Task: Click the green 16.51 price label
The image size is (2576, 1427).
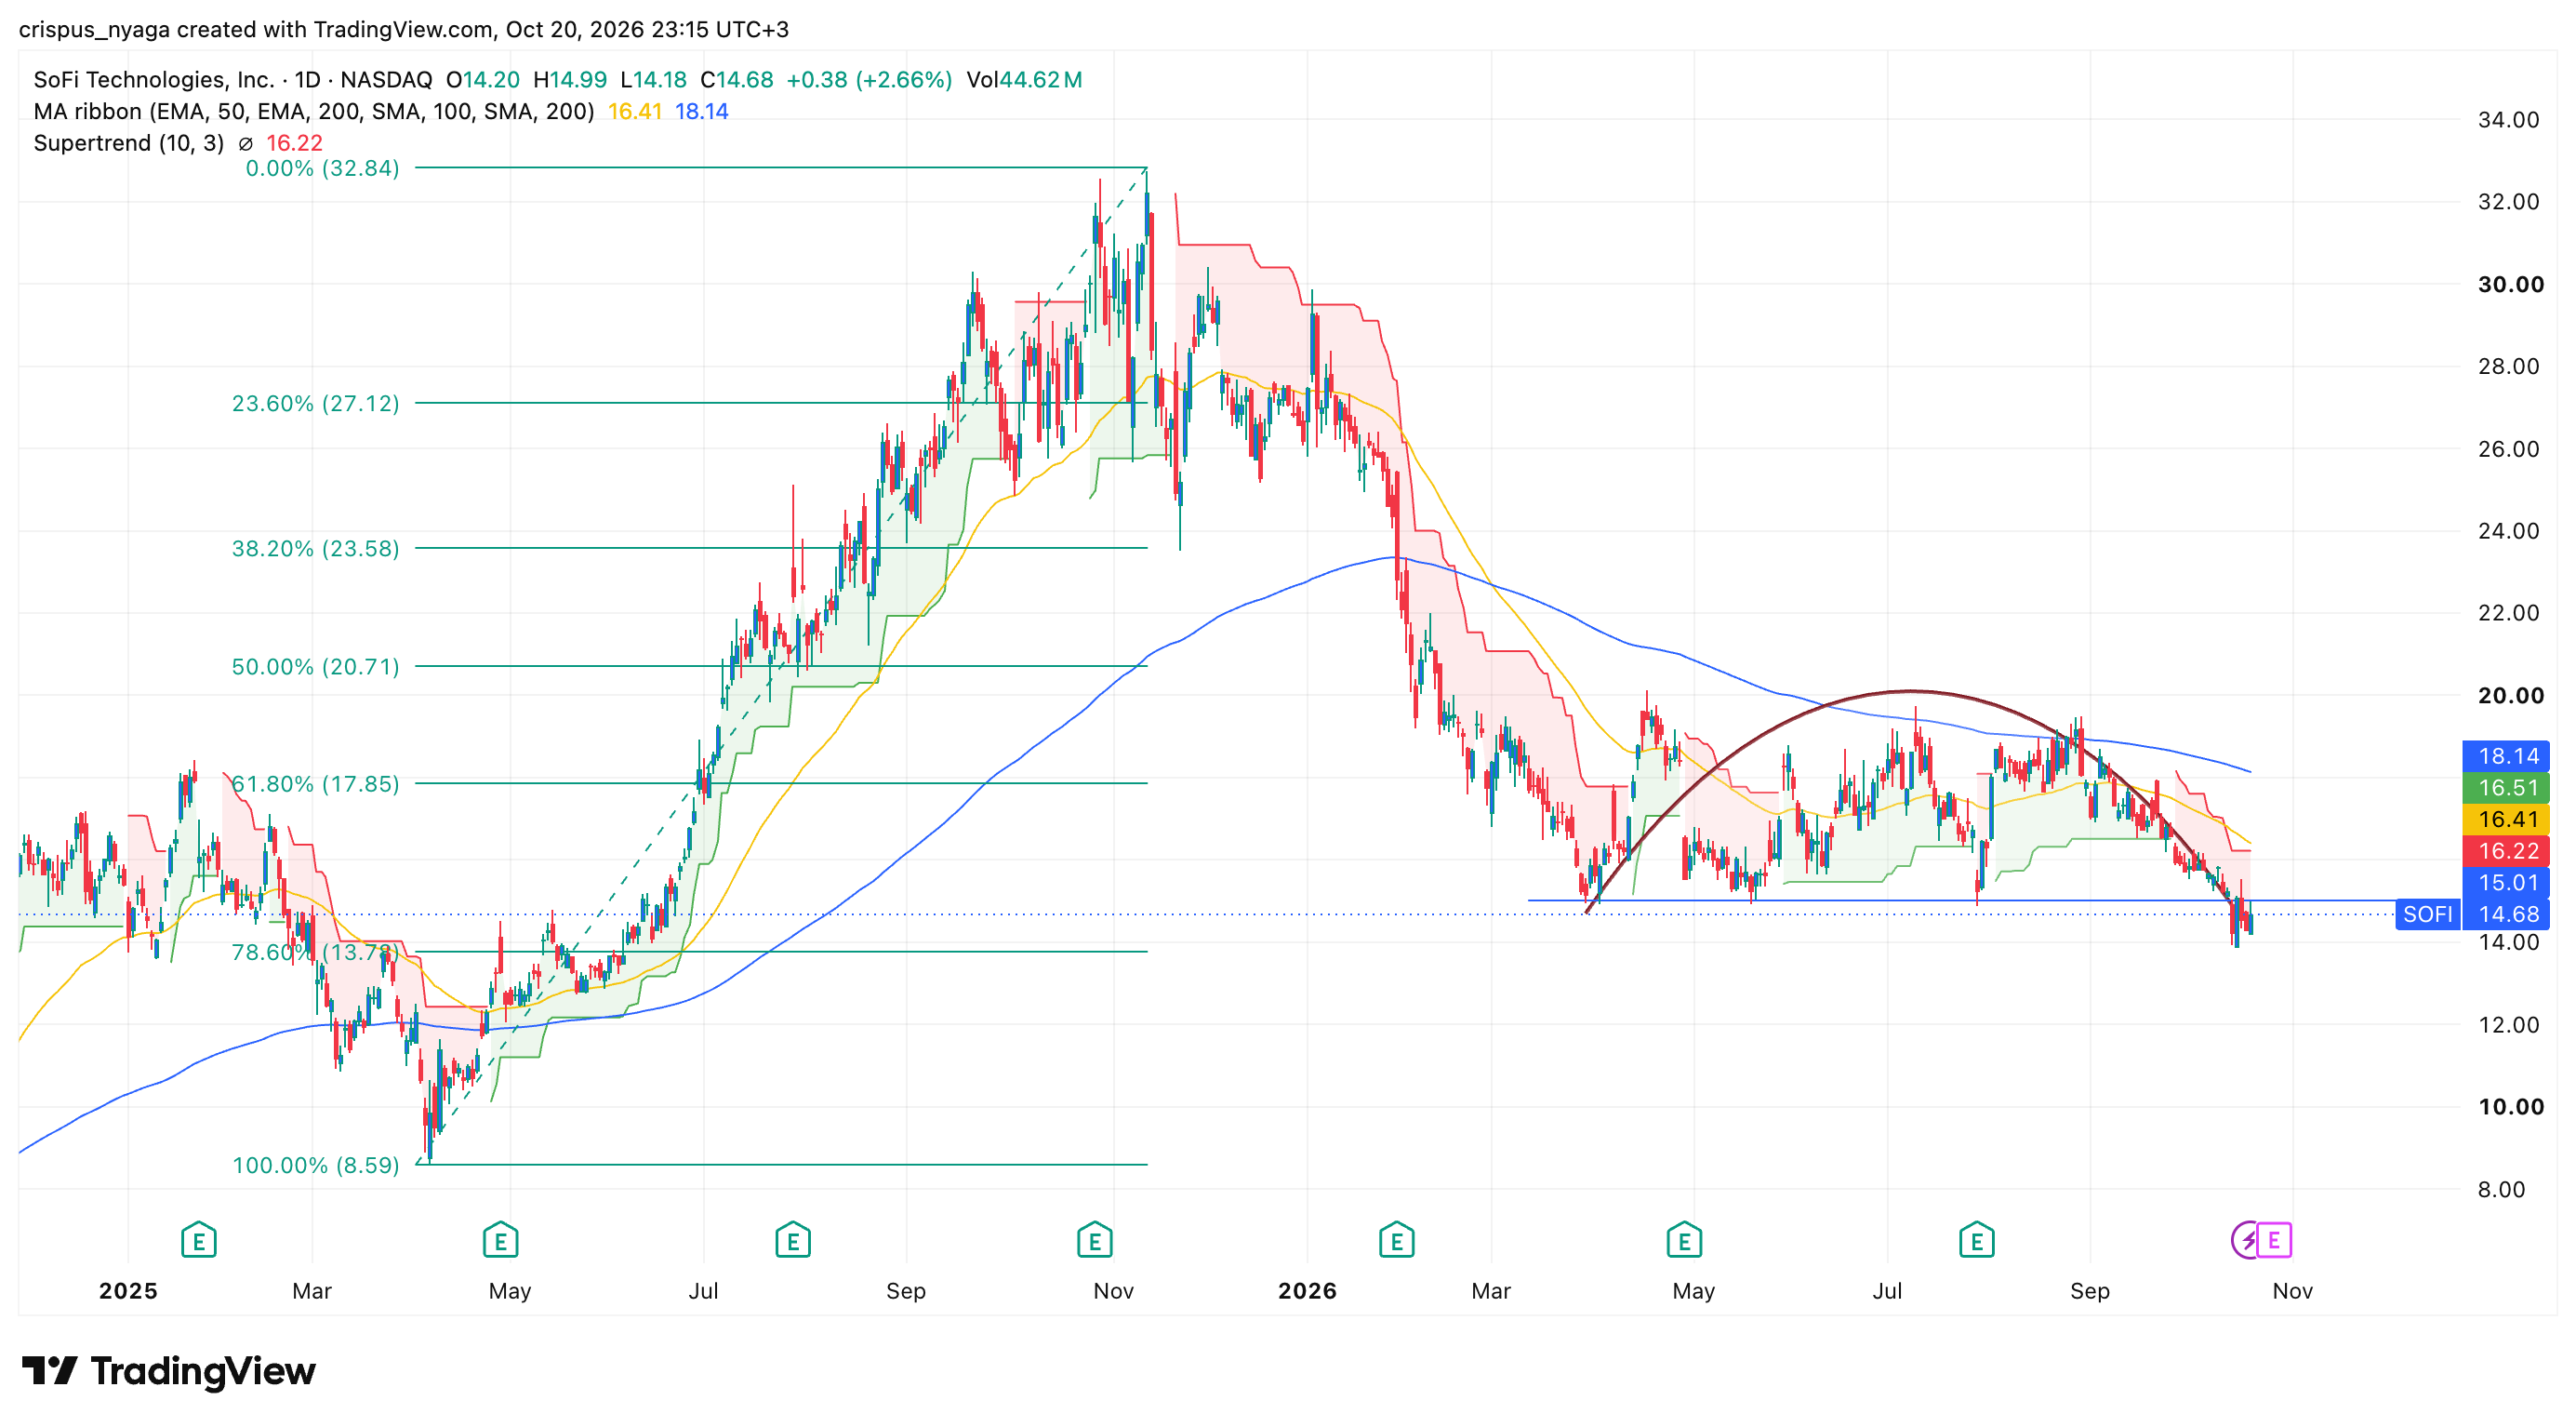Action: coord(2507,788)
